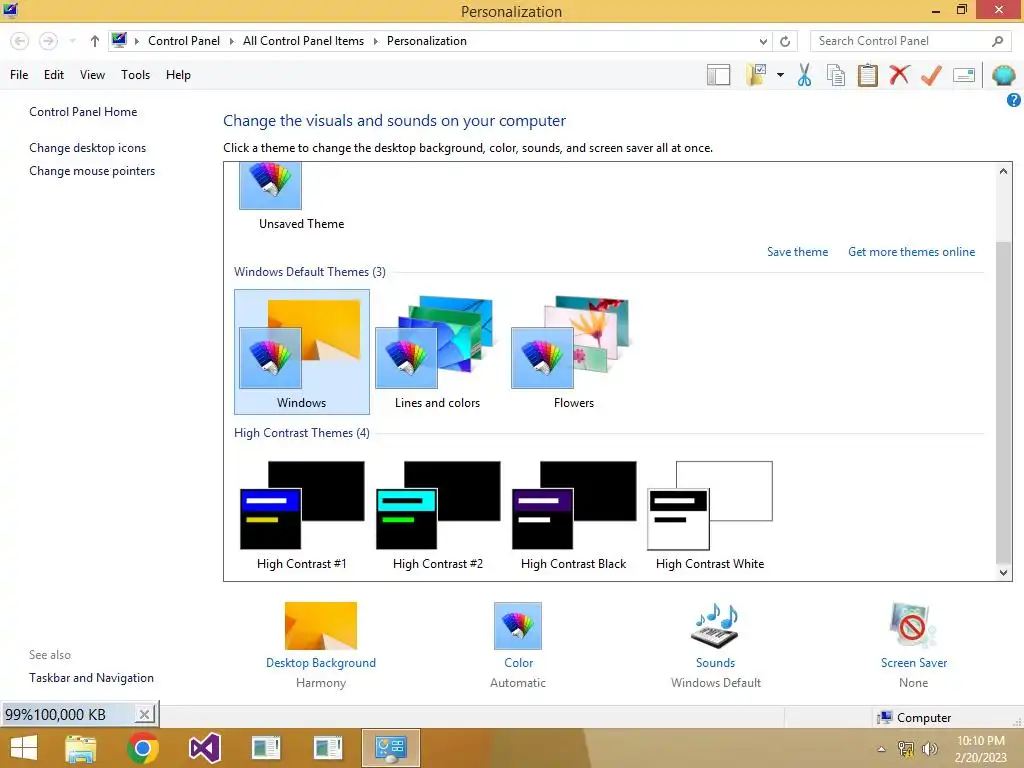This screenshot has height=768, width=1024.
Task: Open the recent locations dropdown arrow
Action: click(72, 41)
